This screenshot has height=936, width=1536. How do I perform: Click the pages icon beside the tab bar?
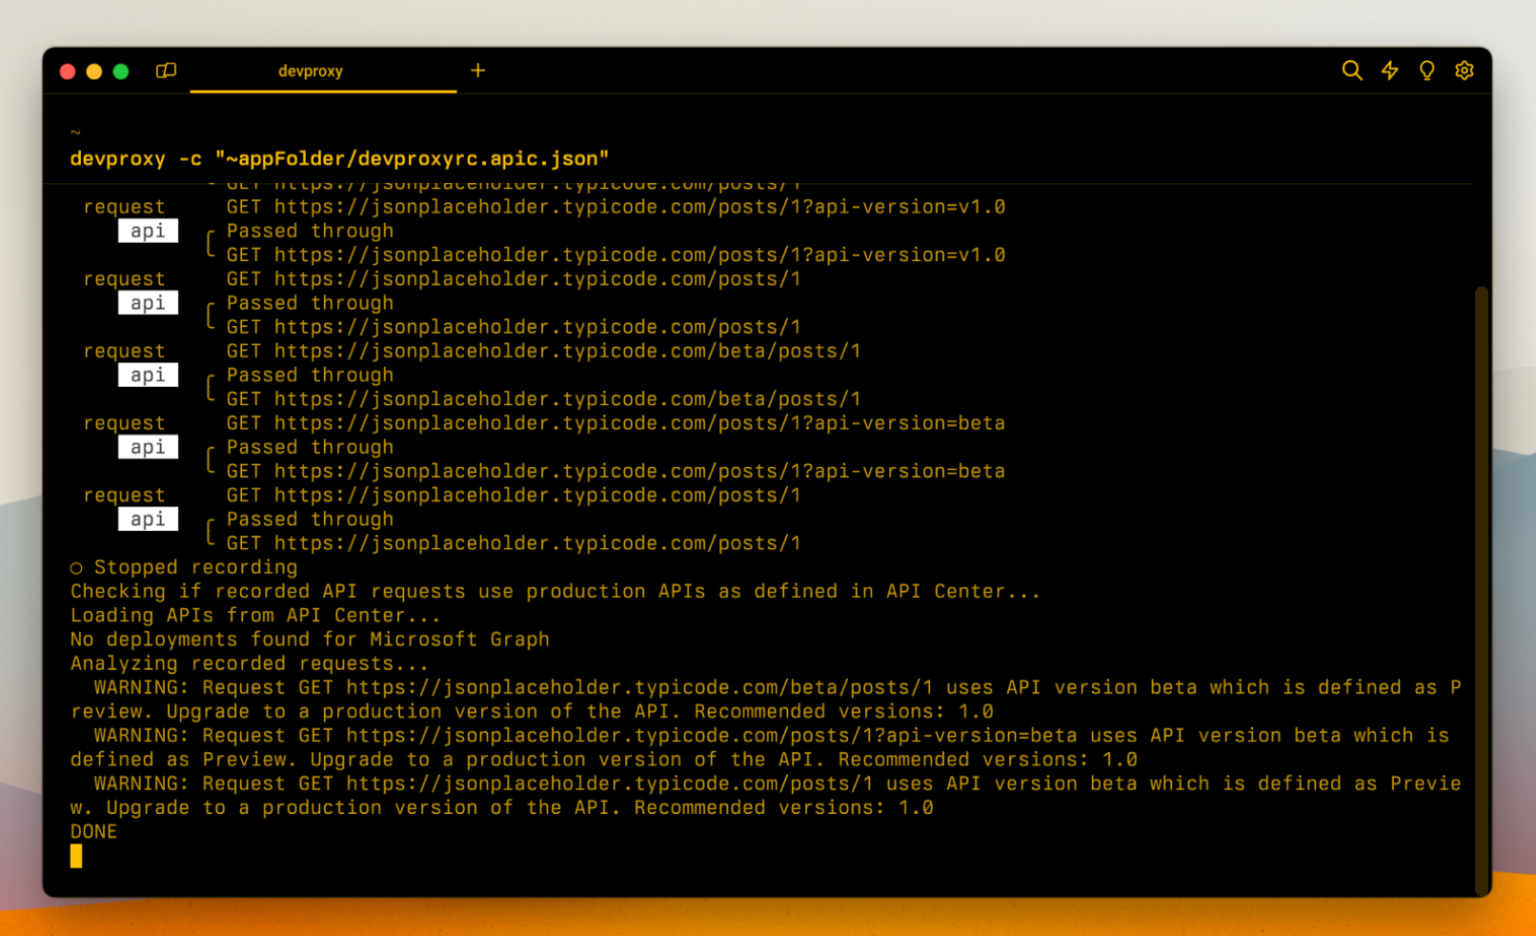click(x=166, y=70)
